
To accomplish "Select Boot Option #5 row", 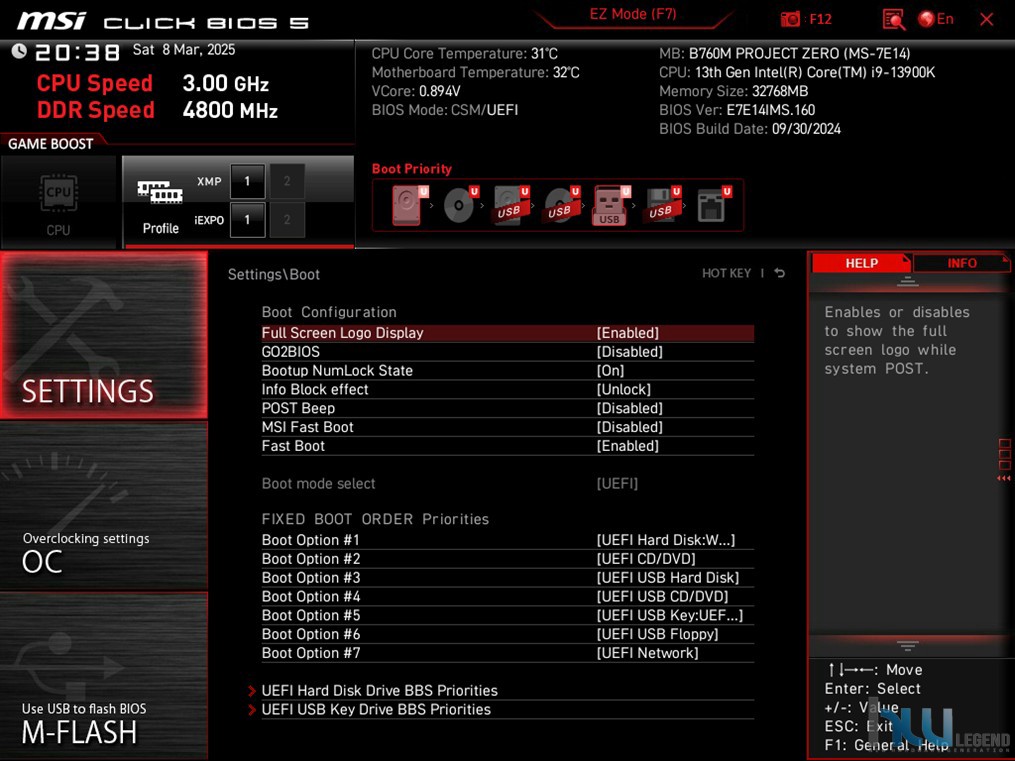I will pyautogui.click(x=508, y=615).
